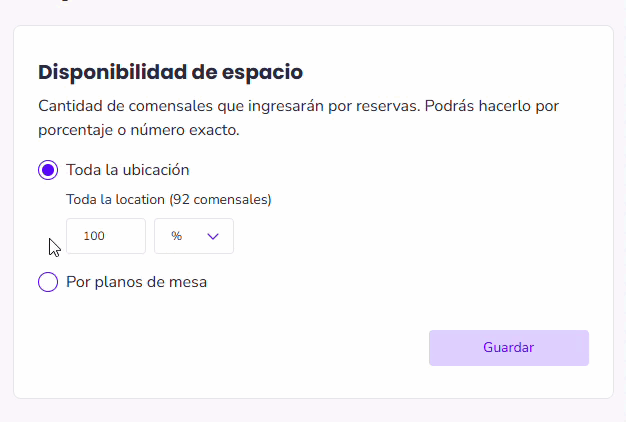Image resolution: width=626 pixels, height=422 pixels.
Task: Click the "Toda la location (92 comensales)" caption
Action: click(x=168, y=199)
